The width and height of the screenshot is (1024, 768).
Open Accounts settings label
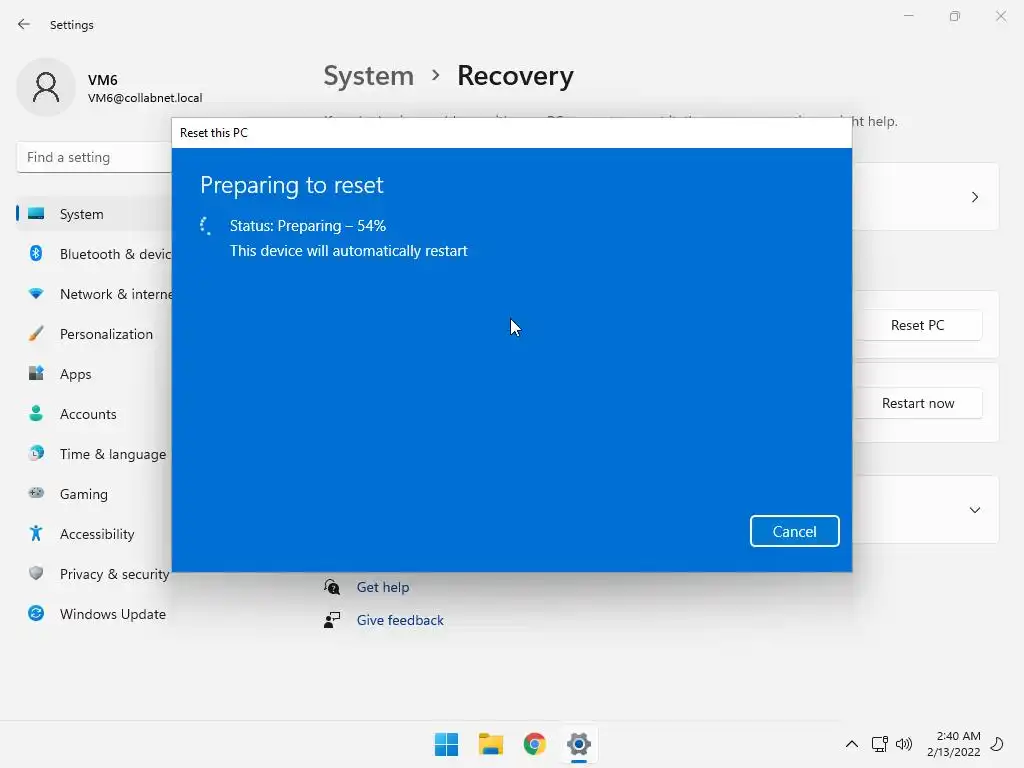pyautogui.click(x=88, y=414)
